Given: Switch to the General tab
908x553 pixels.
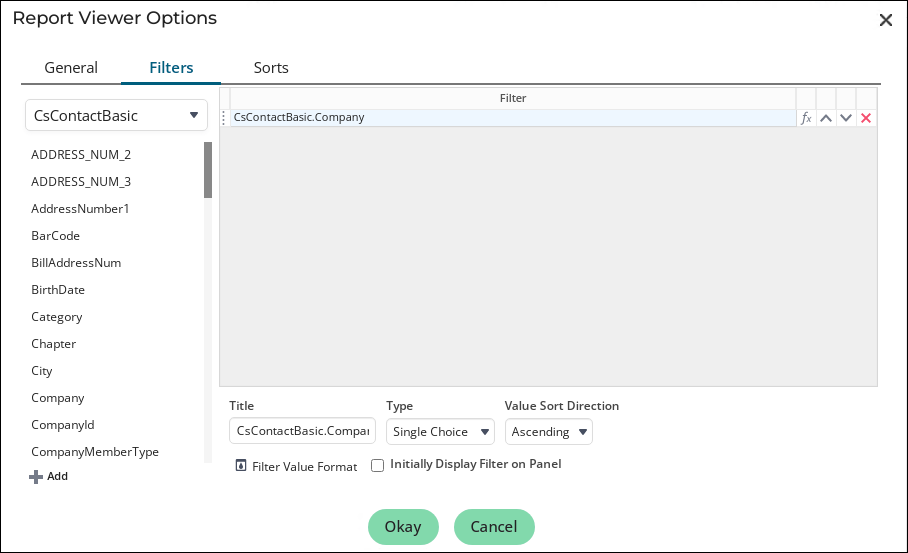Looking at the screenshot, I should click(x=71, y=68).
